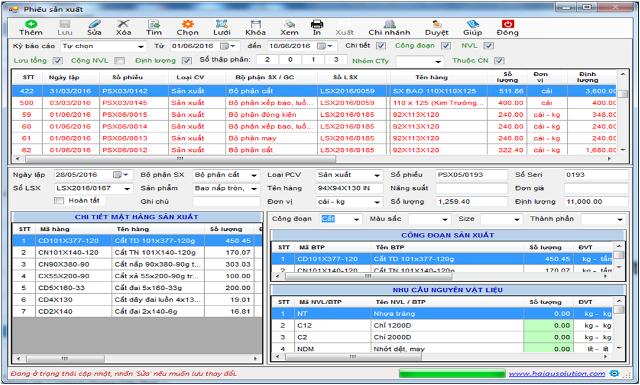This screenshot has height=385, width=640.
Task: Click the Duyệt (approve) toolbar icon
Action: point(437,24)
